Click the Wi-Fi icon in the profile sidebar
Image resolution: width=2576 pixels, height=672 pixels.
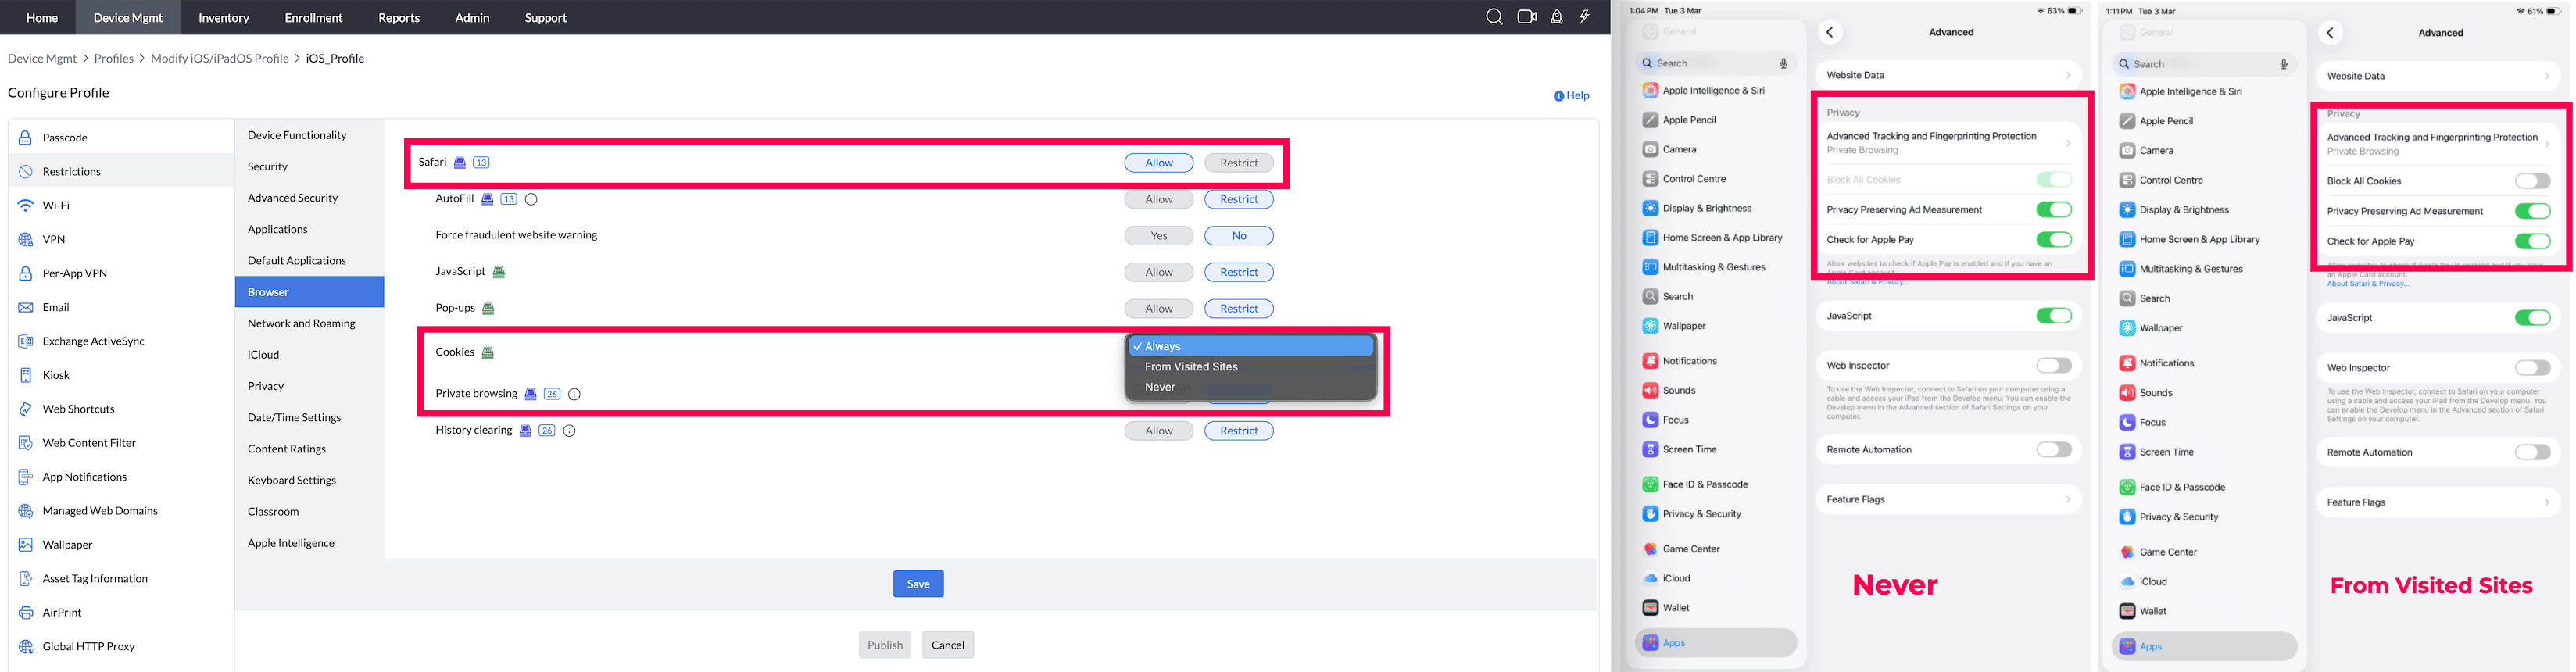pos(26,206)
